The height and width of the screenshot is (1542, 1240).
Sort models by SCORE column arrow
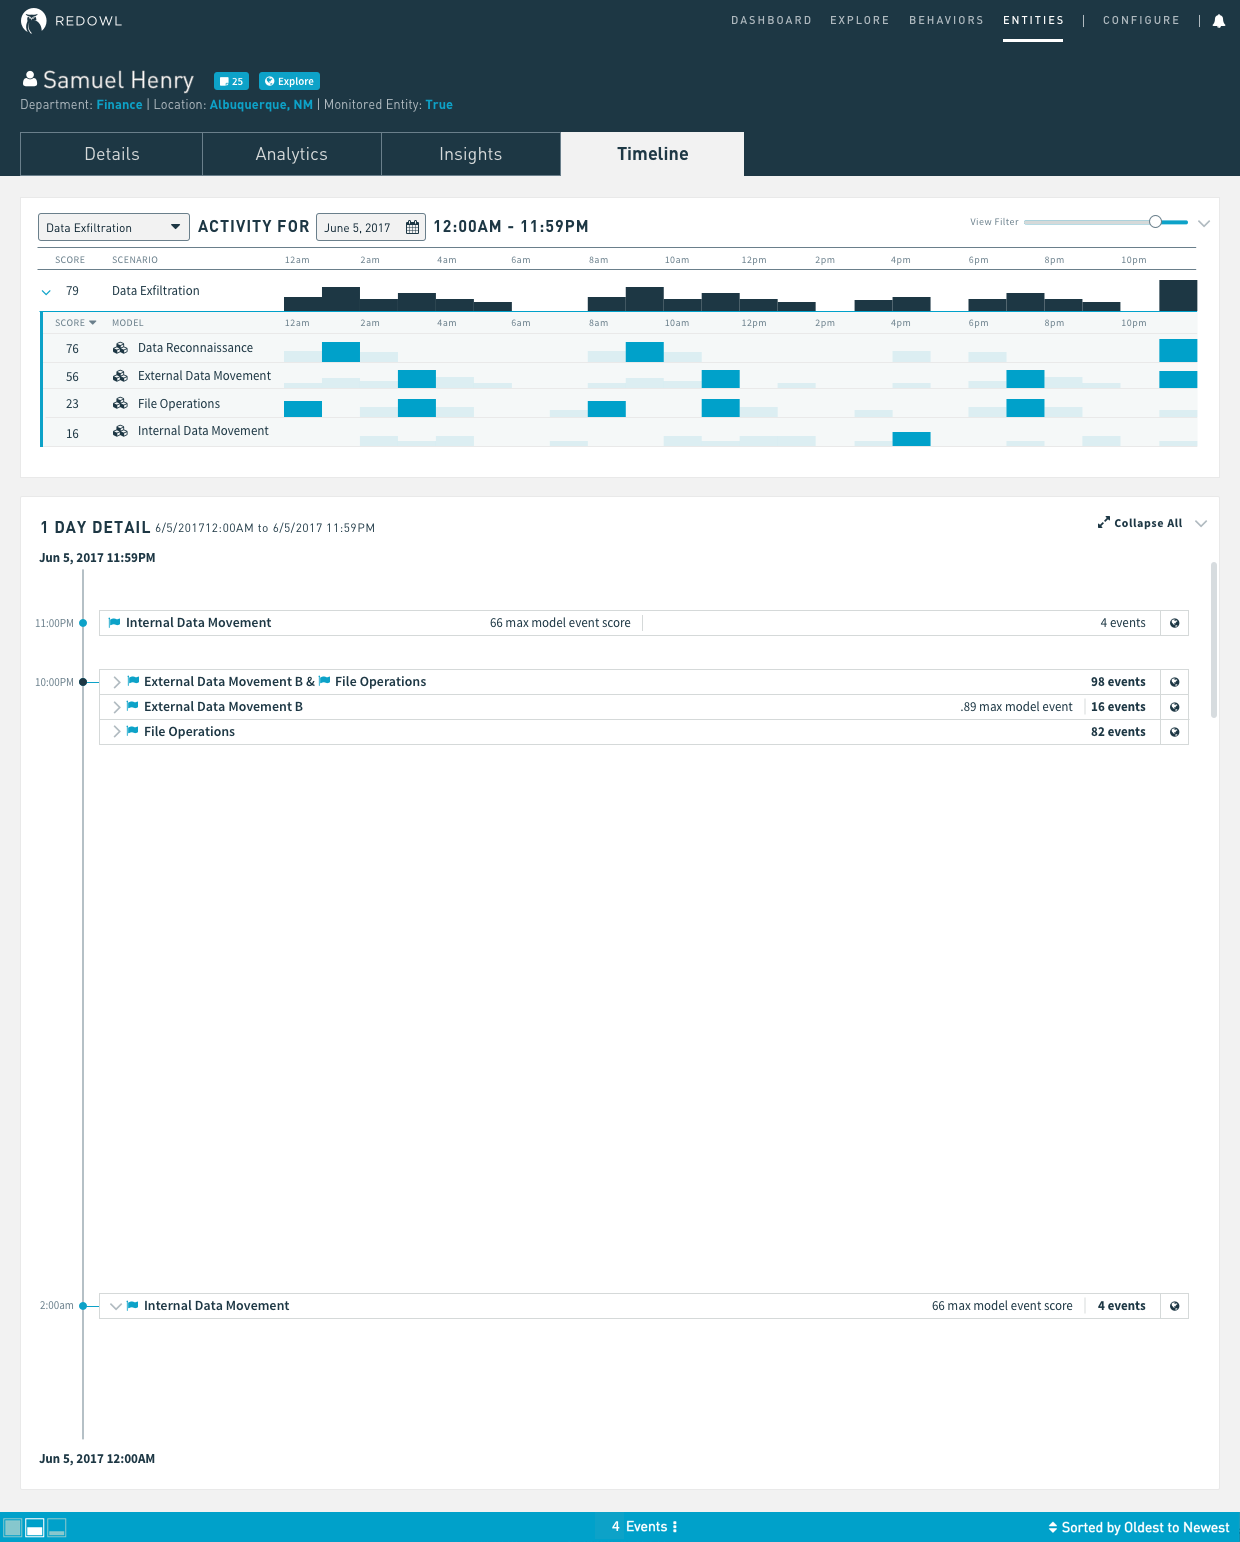[93, 323]
